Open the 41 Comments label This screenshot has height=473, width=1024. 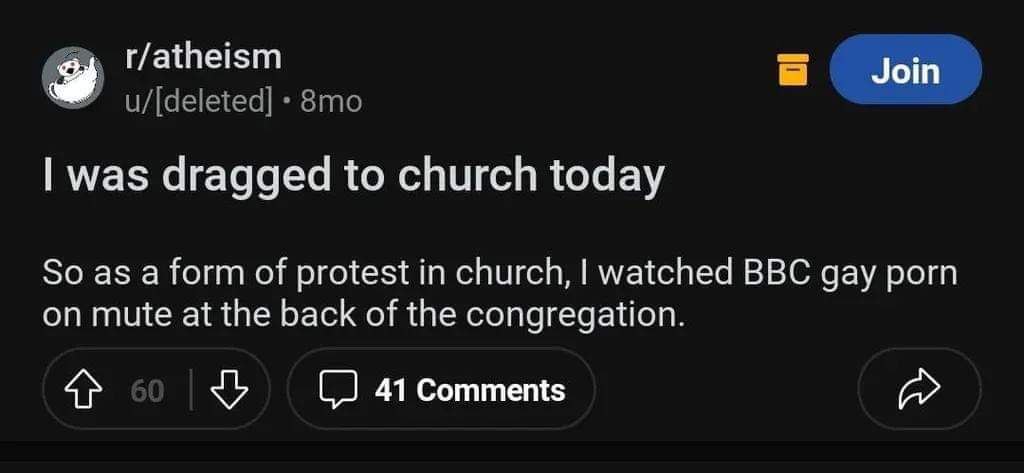469,389
